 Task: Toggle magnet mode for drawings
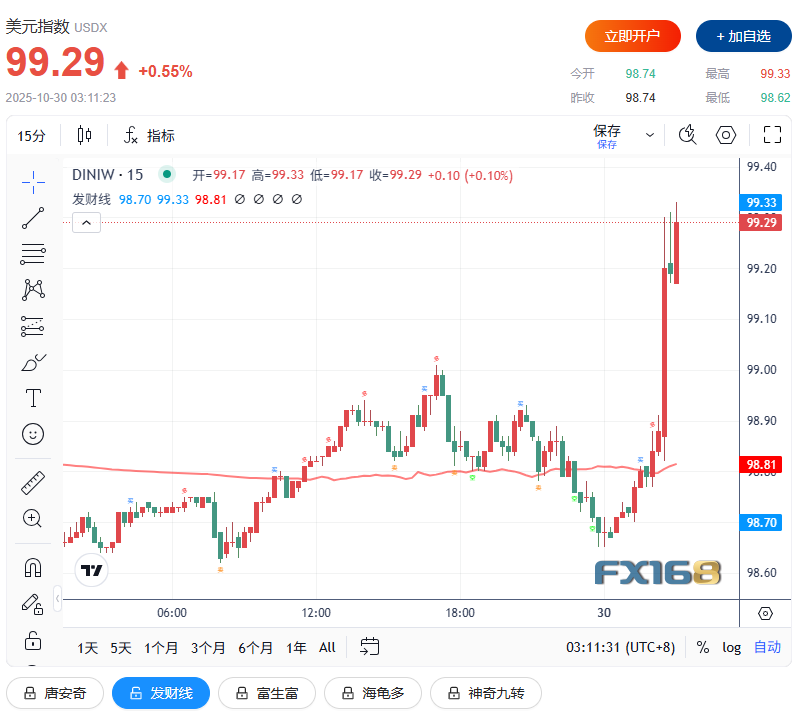(33, 567)
